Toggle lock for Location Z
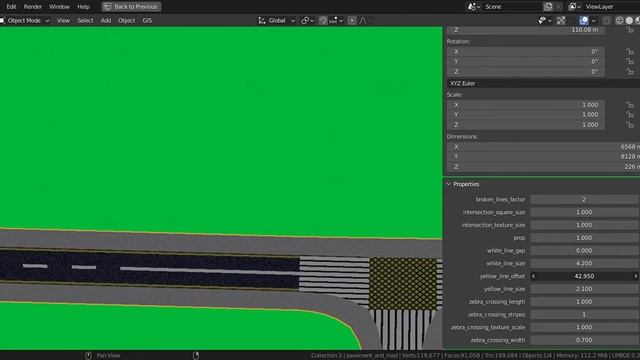Image resolution: width=640 pixels, height=360 pixels. point(630,30)
